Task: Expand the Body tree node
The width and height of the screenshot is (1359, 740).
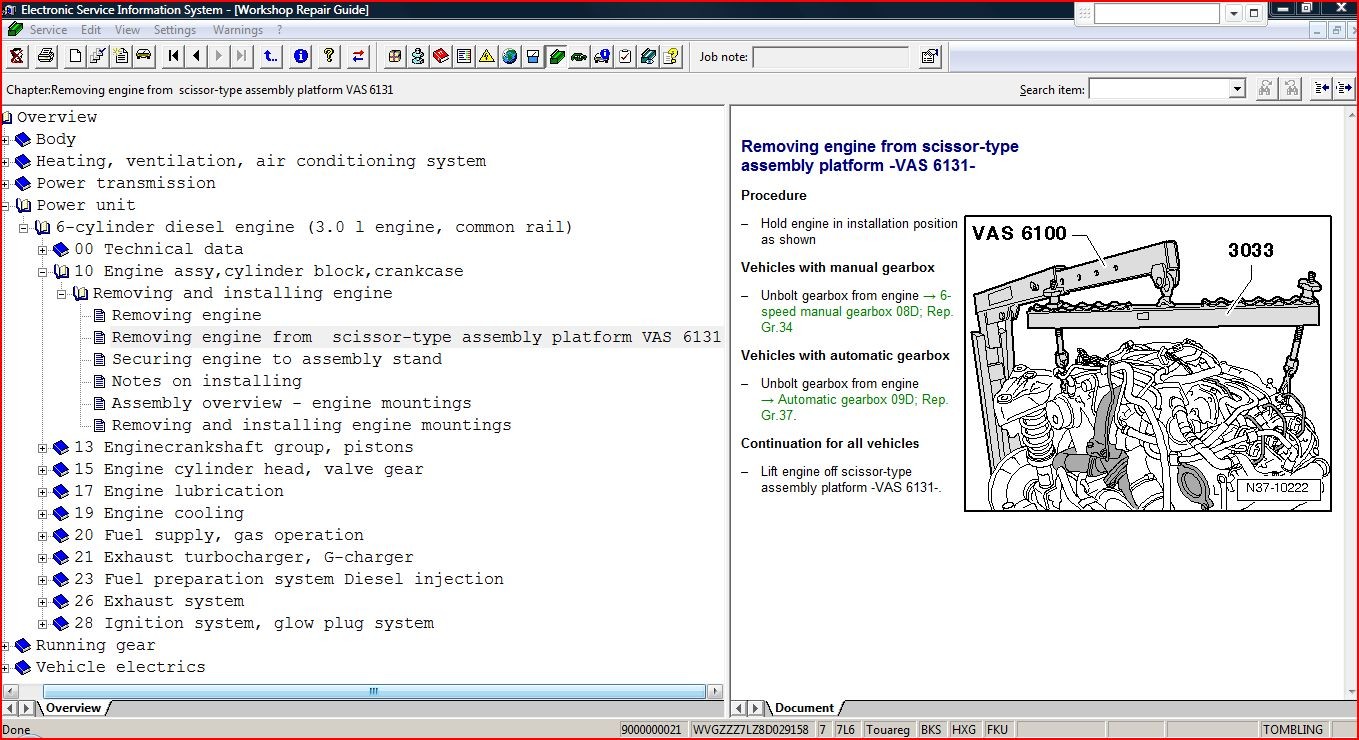Action: [6, 140]
